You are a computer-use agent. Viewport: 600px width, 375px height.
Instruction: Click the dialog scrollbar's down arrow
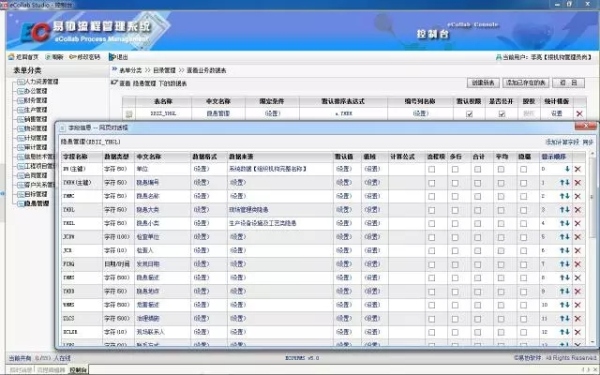point(593,341)
